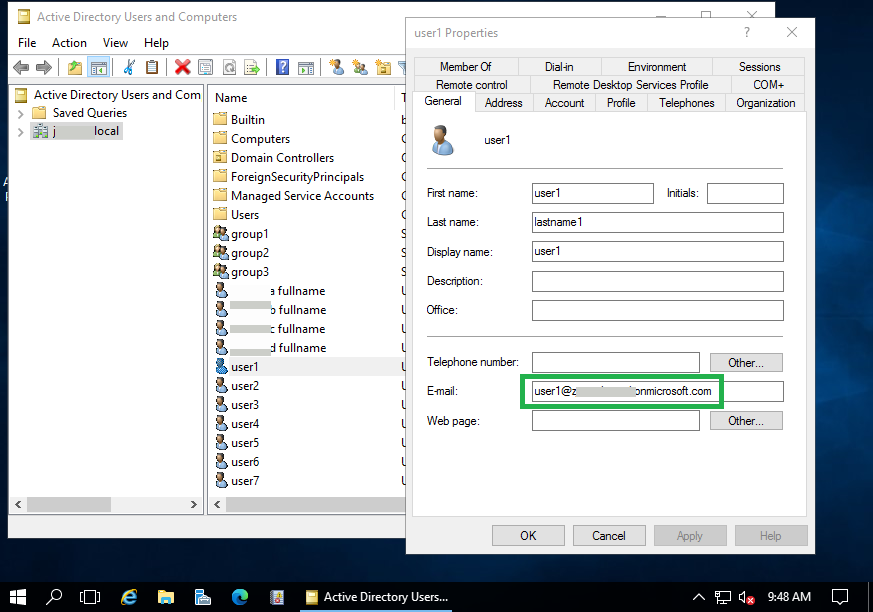Open Microsoft Edge from the taskbar

(x=241, y=597)
